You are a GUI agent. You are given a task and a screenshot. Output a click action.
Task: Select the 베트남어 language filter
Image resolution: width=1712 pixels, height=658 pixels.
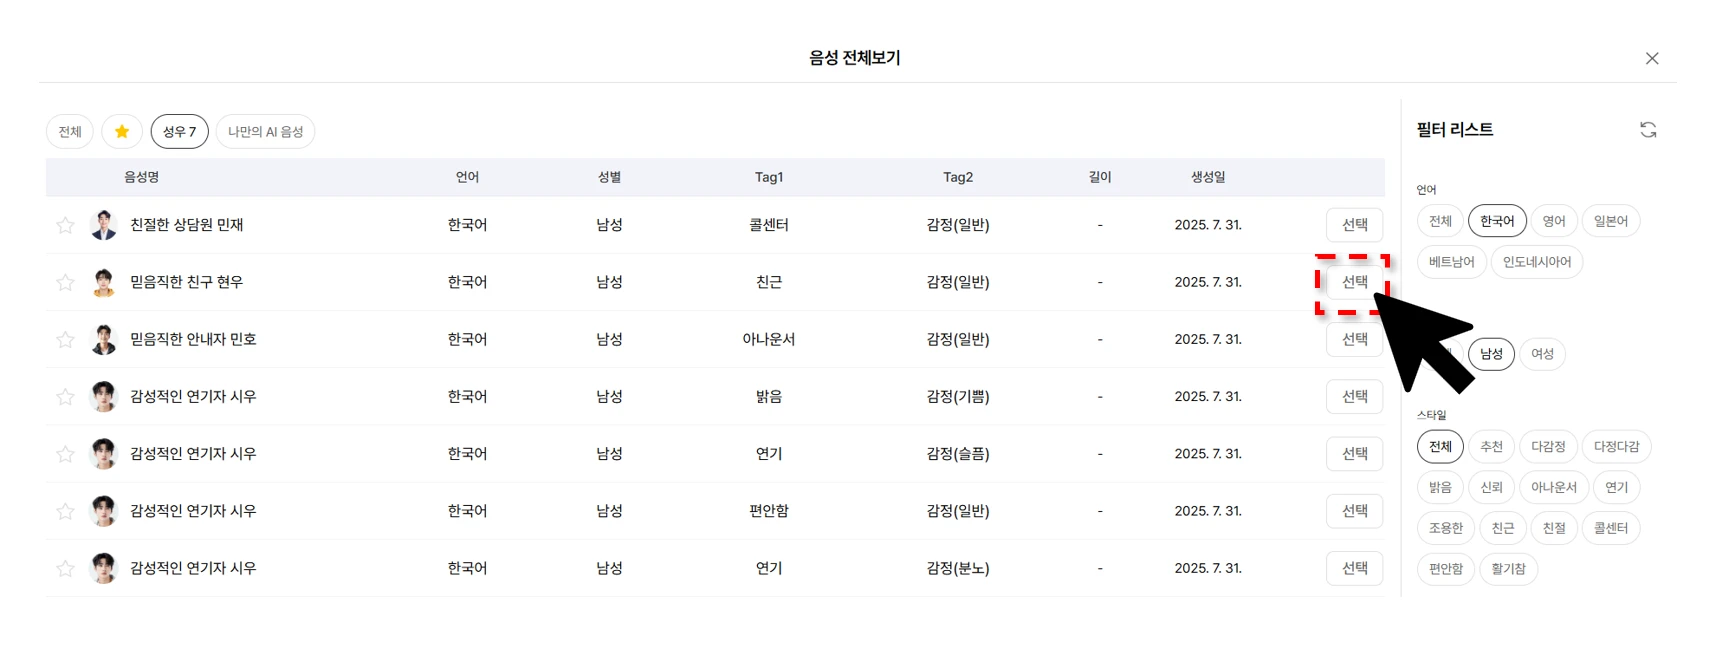point(1451,262)
